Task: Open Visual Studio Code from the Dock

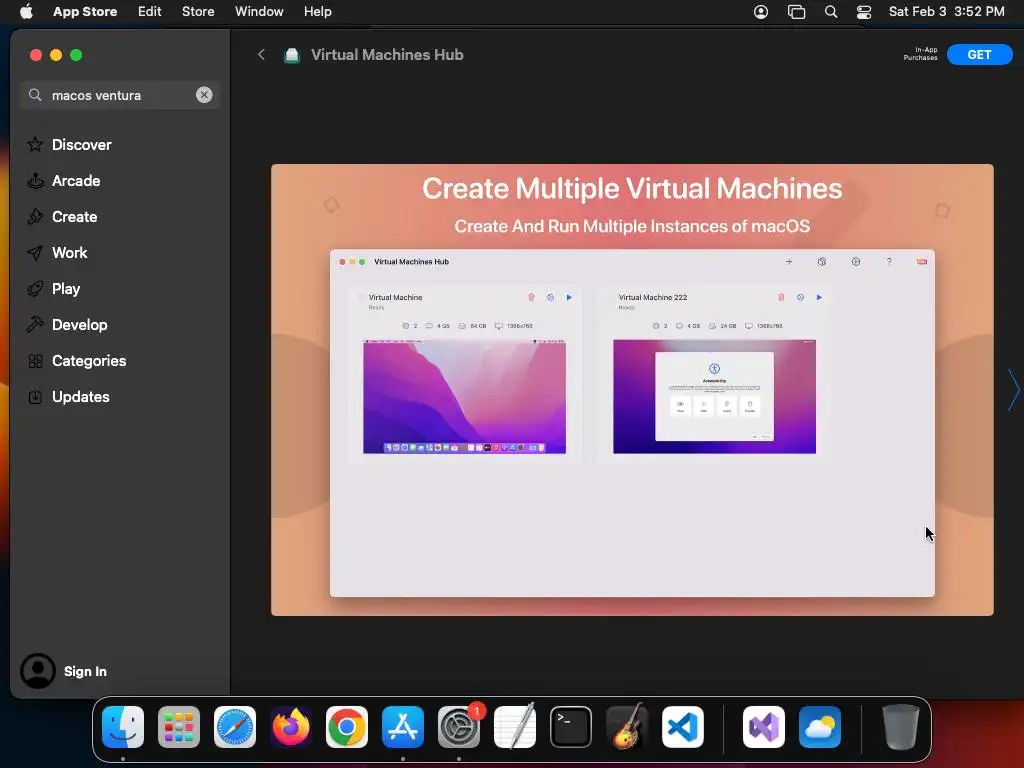Action: [683, 727]
